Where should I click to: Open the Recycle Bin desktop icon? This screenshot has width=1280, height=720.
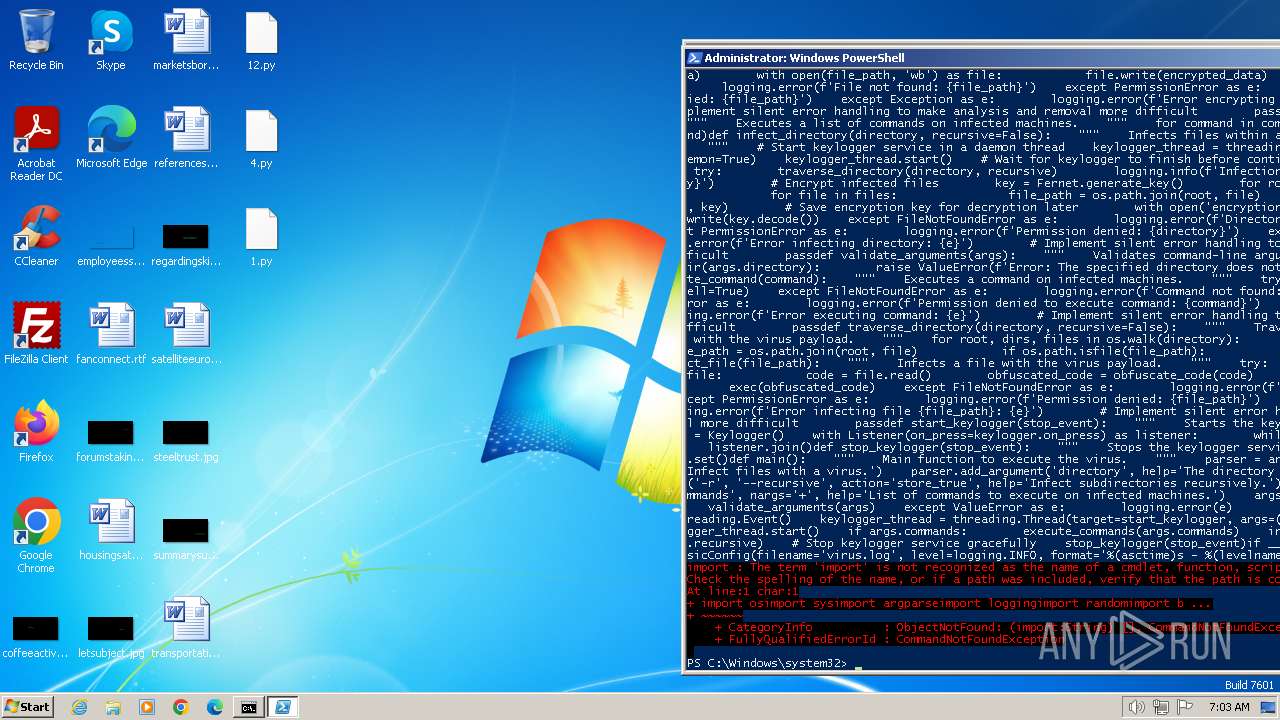pyautogui.click(x=36, y=40)
